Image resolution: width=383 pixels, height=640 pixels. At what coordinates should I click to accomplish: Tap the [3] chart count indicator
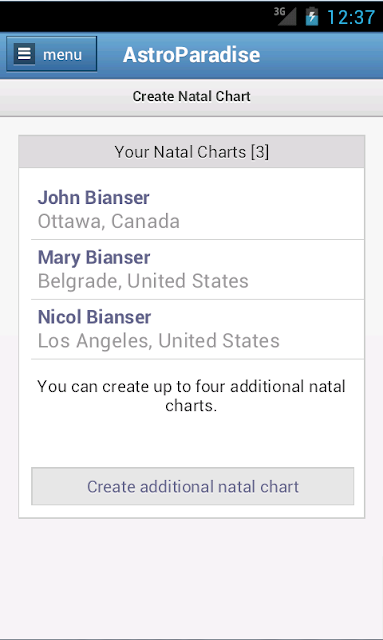coord(260,152)
